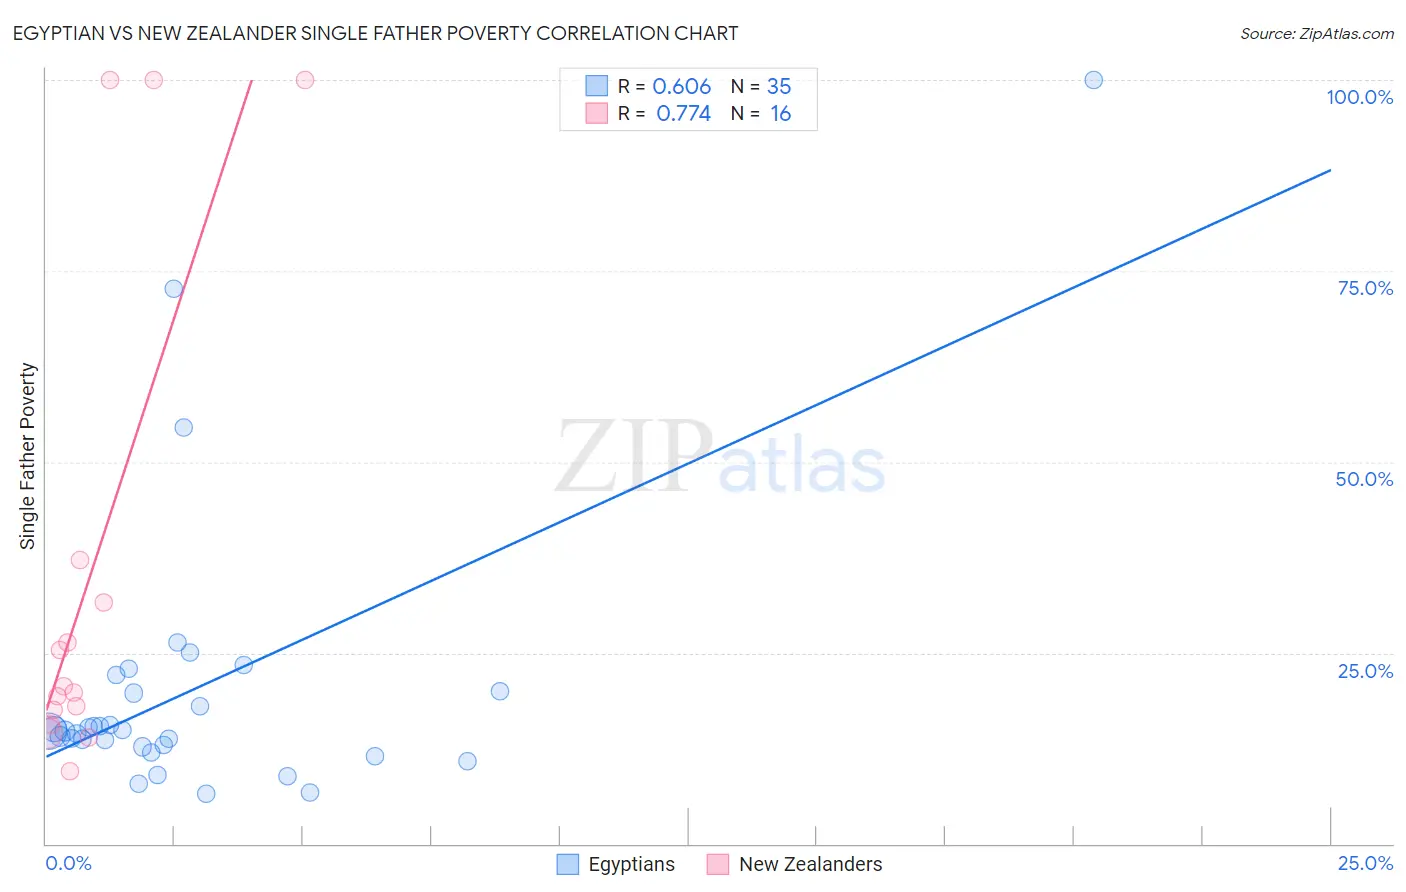Click the Egyptian outlier point at 100% top right
The width and height of the screenshot is (1406, 892).
[1094, 80]
